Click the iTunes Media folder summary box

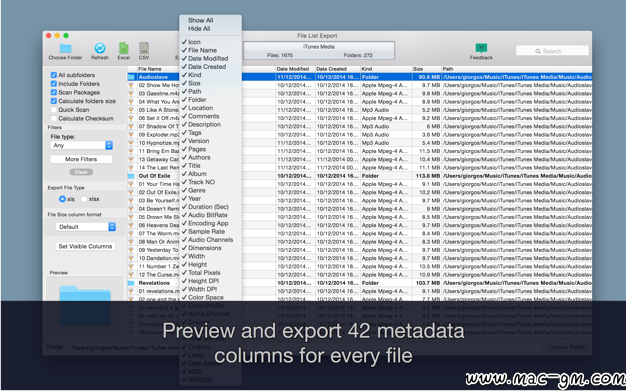(x=319, y=51)
